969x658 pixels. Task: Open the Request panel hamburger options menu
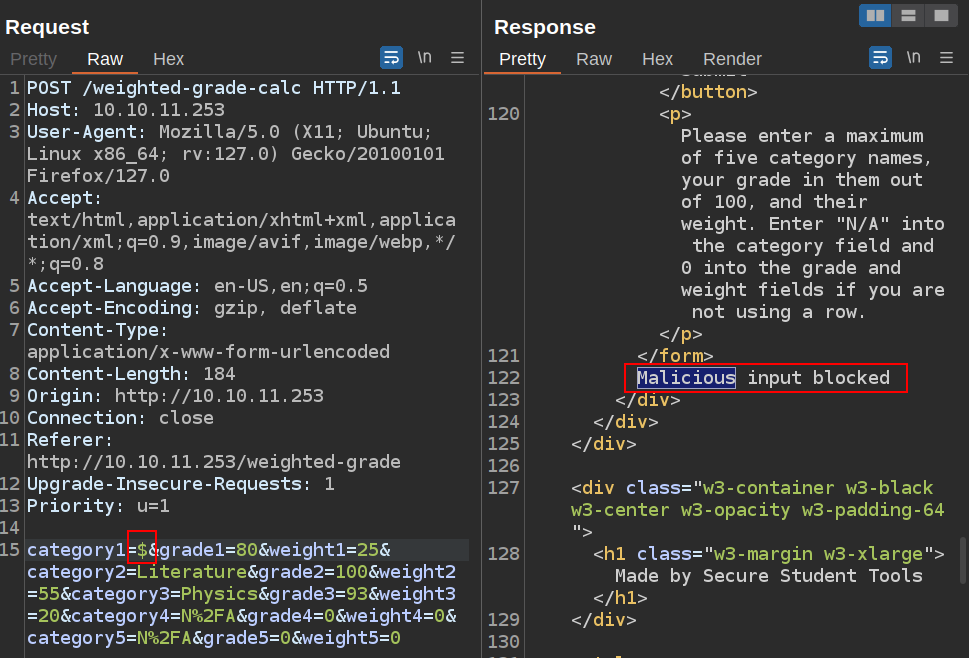pos(457,57)
